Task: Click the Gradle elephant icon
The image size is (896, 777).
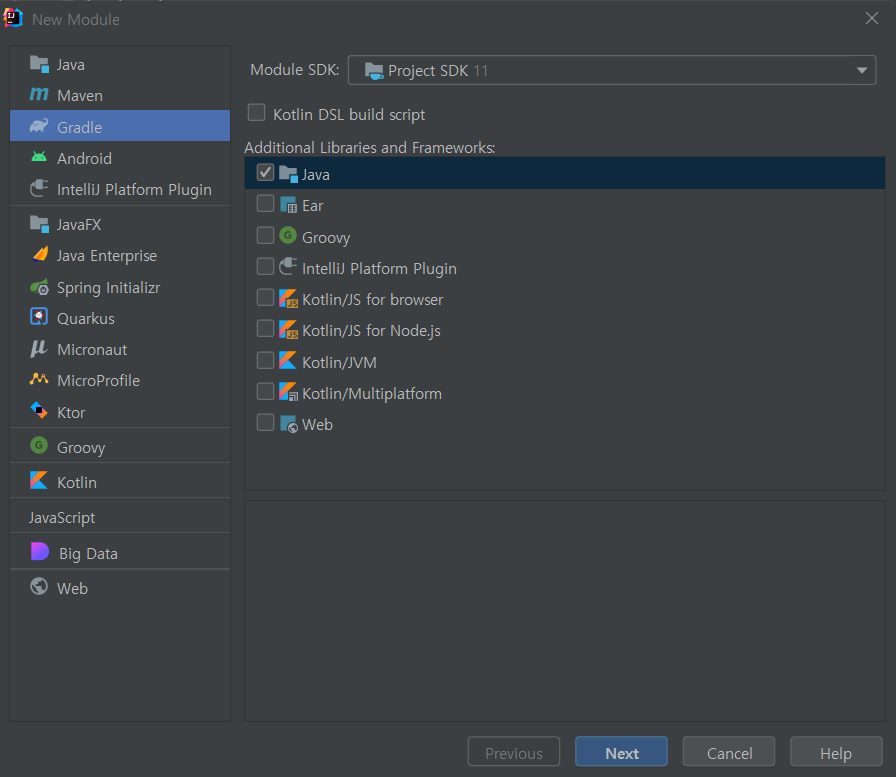Action: pyautogui.click(x=39, y=126)
